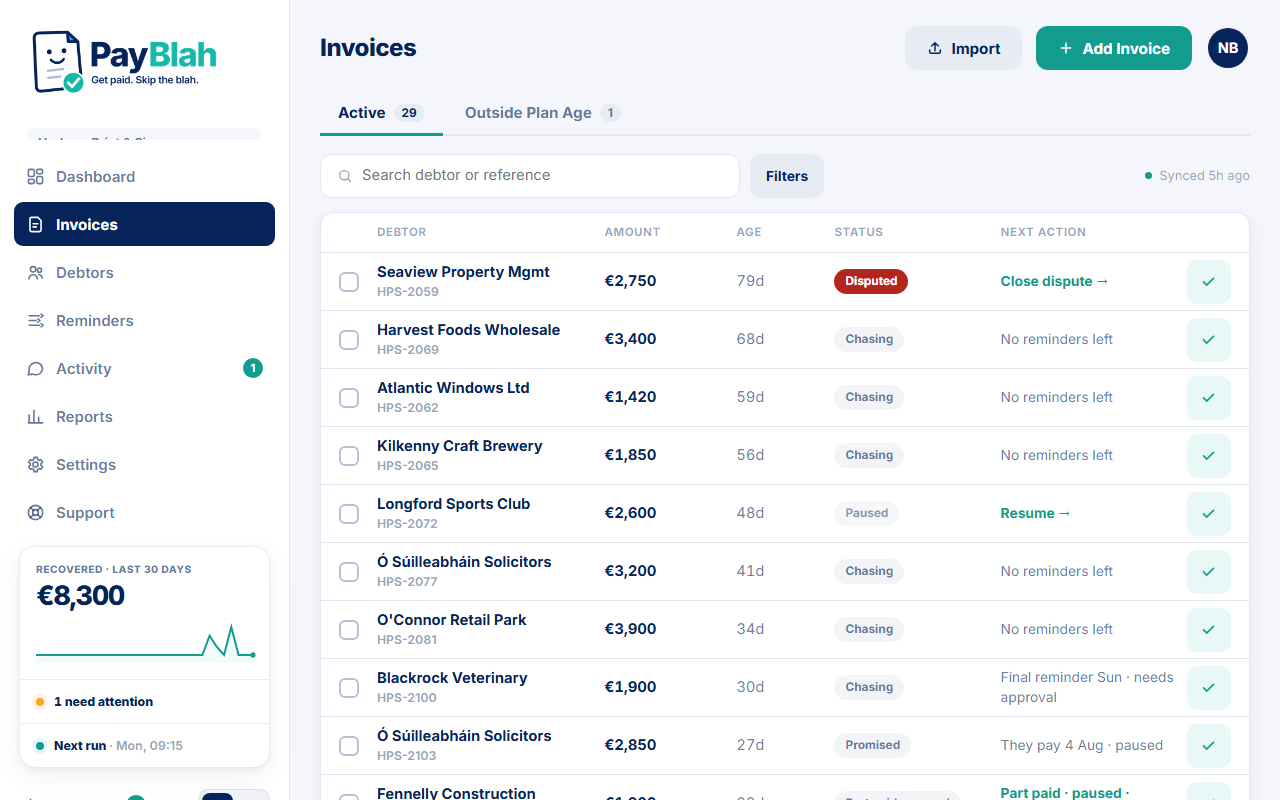
Task: Click the checkmark button for Harvest Foods Wholesale
Action: coord(1209,340)
